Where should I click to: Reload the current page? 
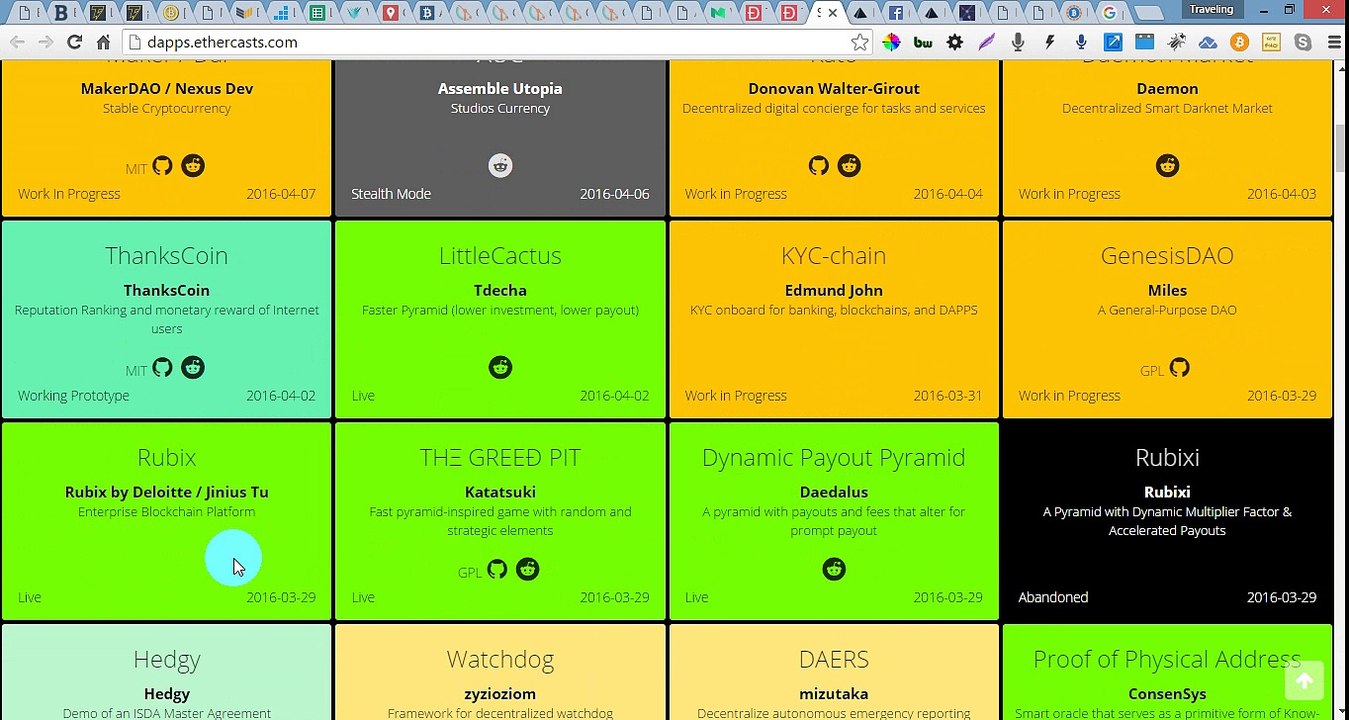point(74,42)
